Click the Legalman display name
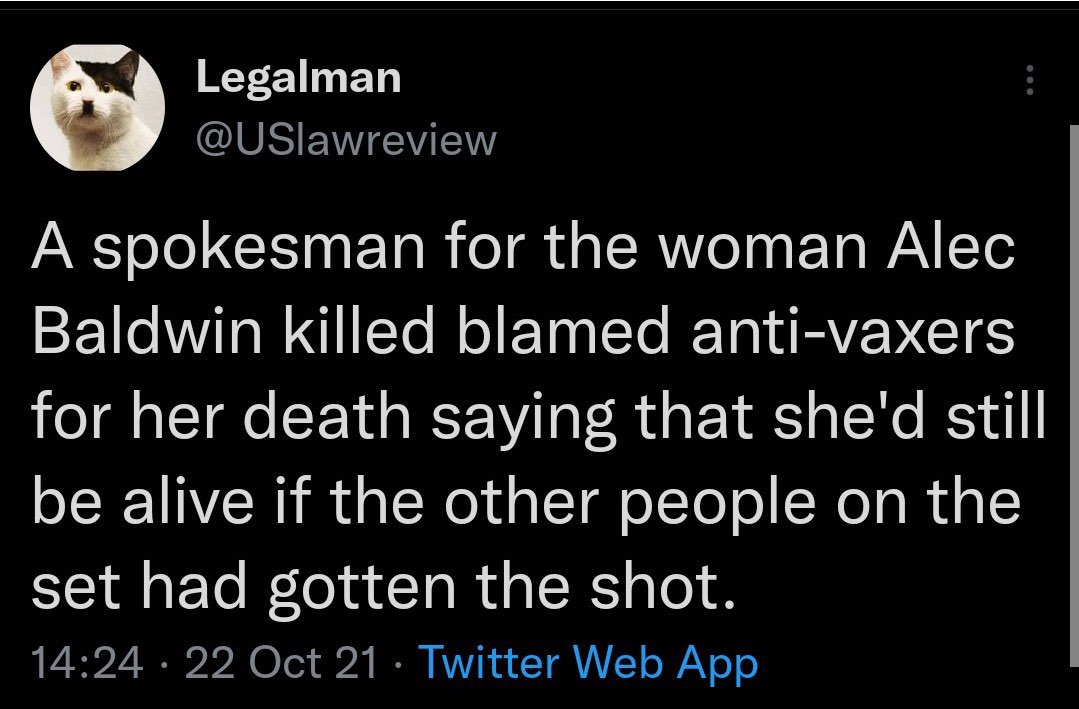The width and height of the screenshot is (1079, 709). pos(298,77)
